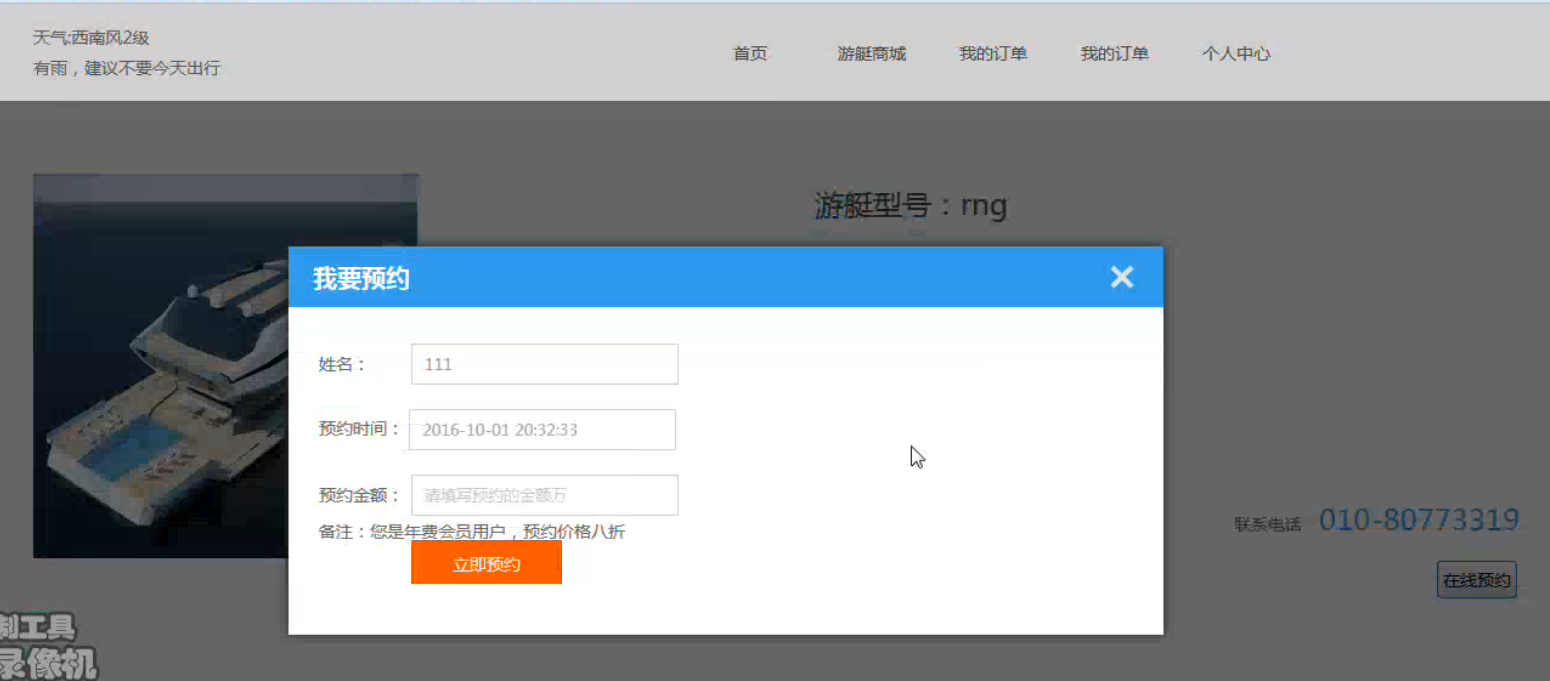The height and width of the screenshot is (681, 1550).
Task: Focus the 预约时间 date-time field
Action: (543, 430)
